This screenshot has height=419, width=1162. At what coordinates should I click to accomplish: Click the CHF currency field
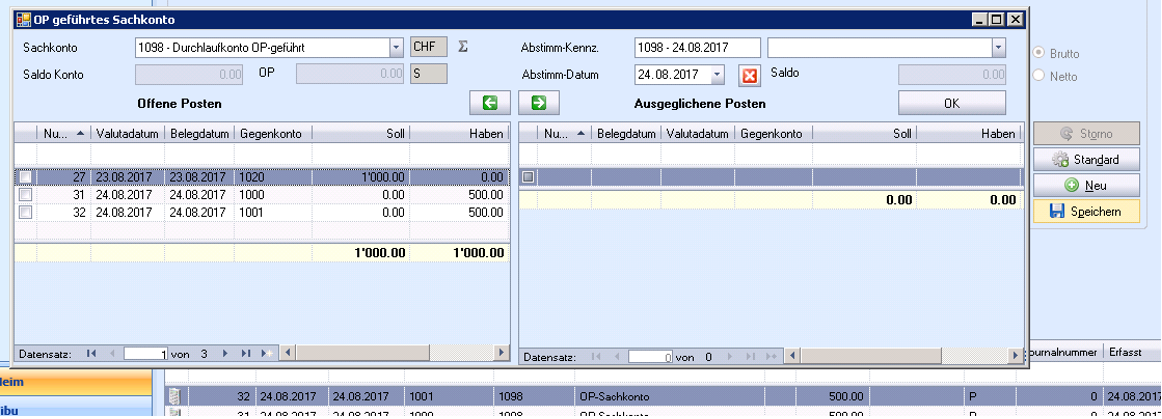click(x=429, y=47)
